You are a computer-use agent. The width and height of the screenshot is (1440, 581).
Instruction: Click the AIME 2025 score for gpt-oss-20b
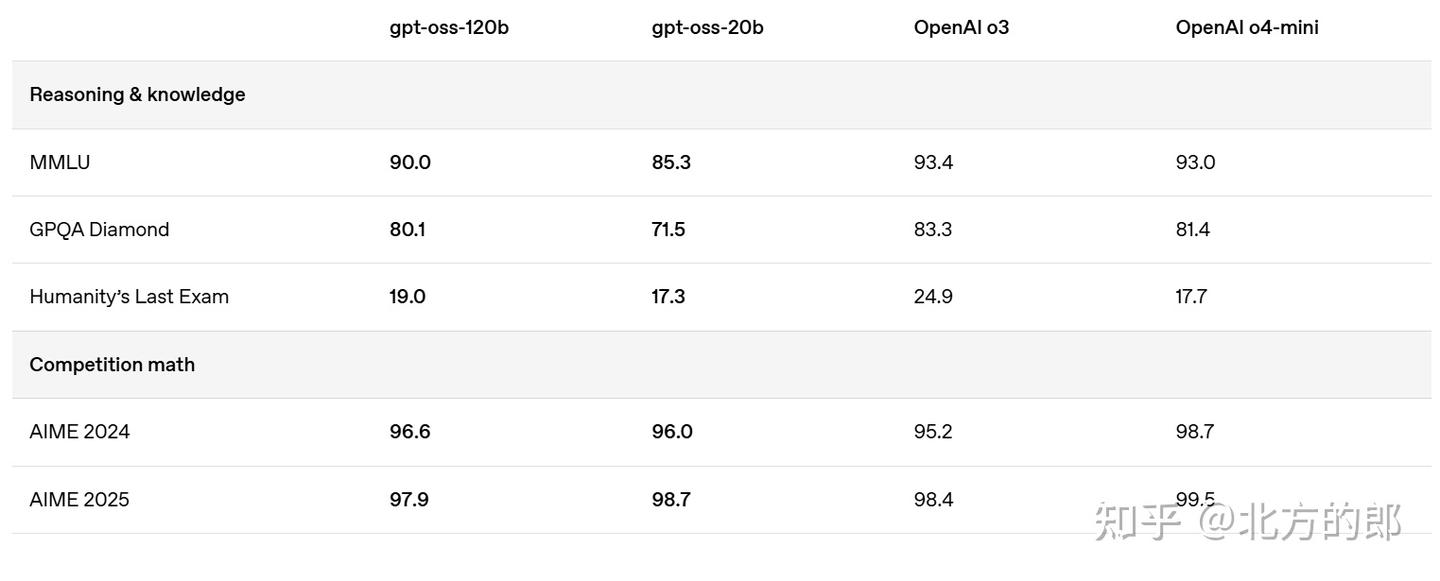point(671,500)
